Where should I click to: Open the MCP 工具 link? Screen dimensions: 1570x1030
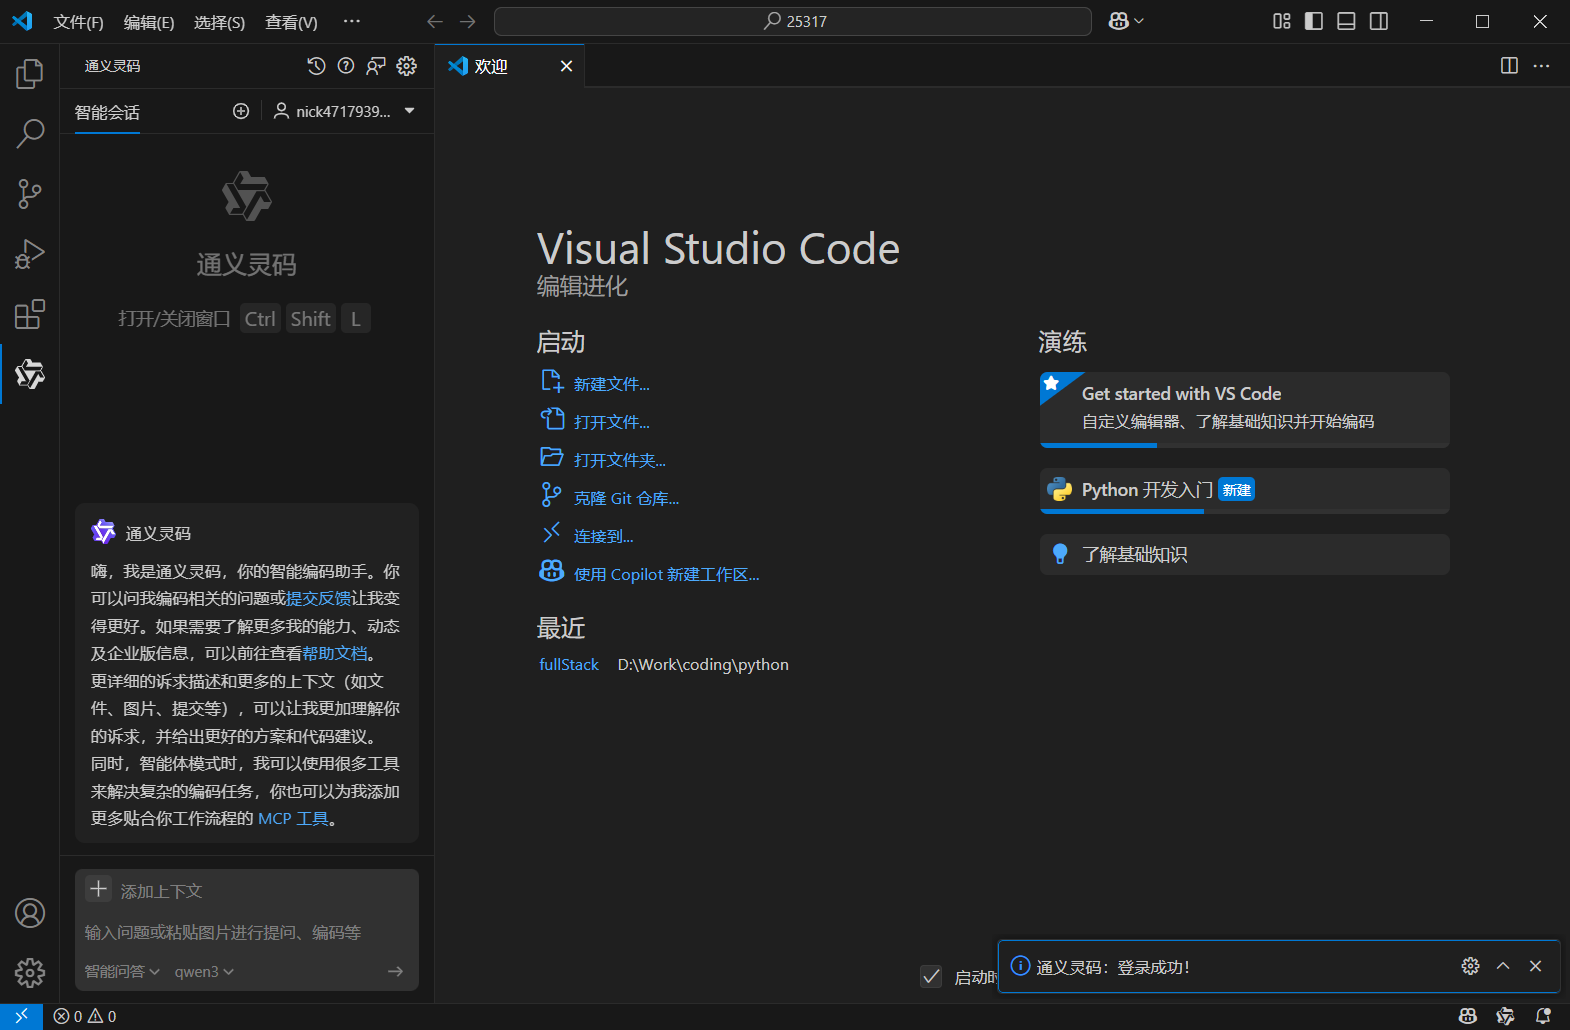point(293,818)
